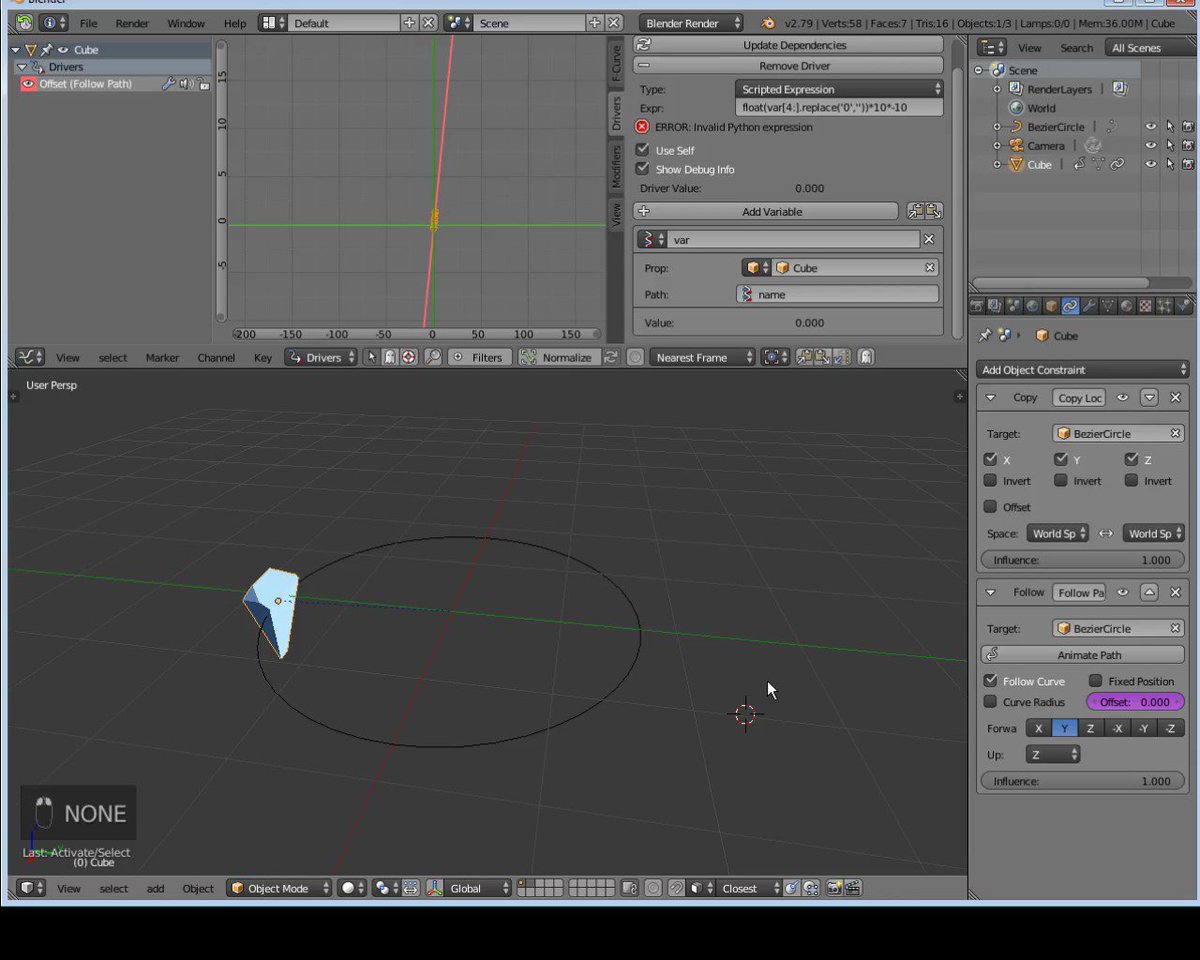
Task: Open Nearest Frame auto snap dropdown
Action: [x=703, y=357]
